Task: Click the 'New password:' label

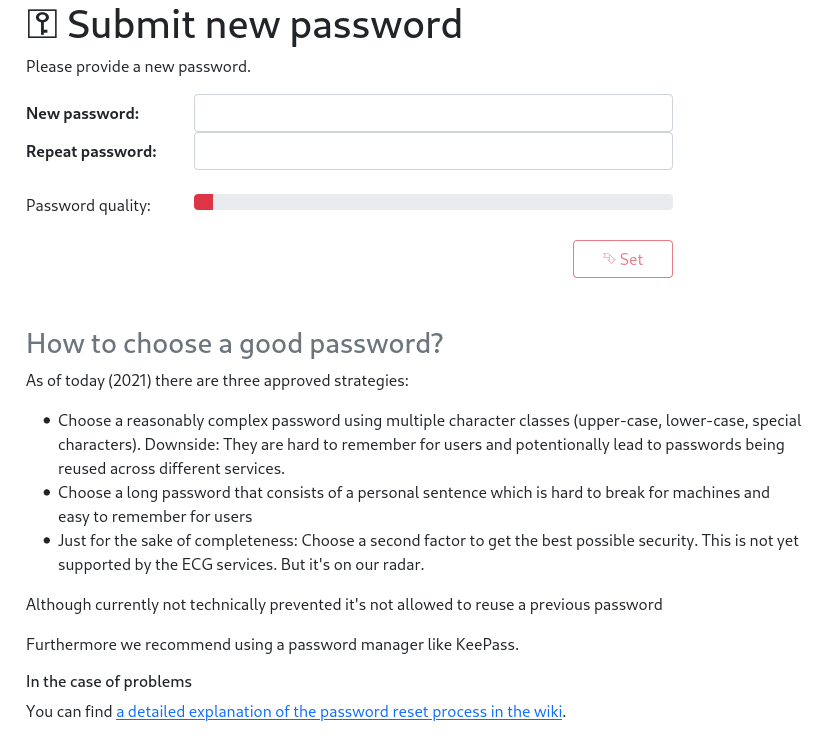Action: (83, 114)
